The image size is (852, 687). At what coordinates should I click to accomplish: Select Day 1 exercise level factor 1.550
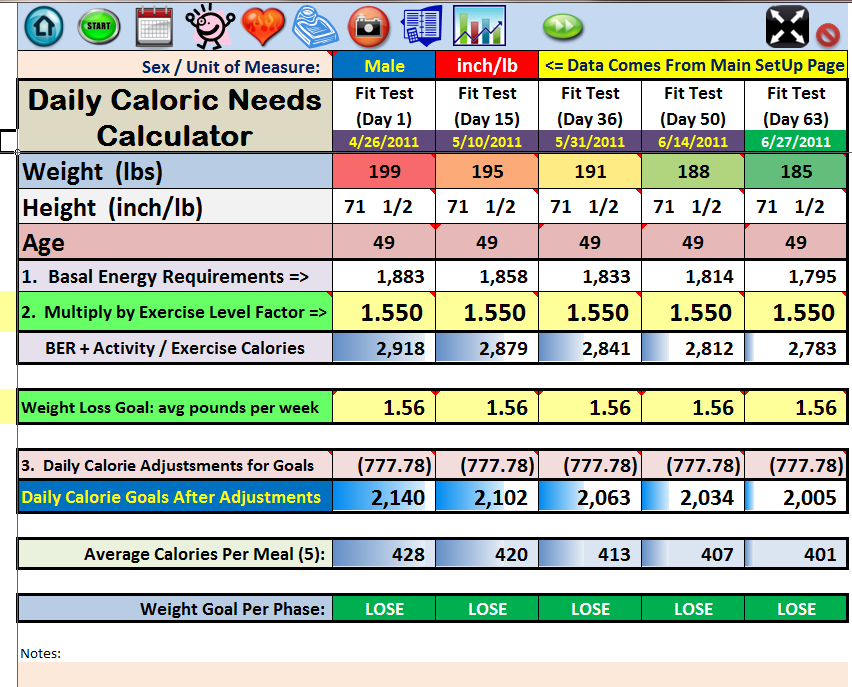(384, 313)
